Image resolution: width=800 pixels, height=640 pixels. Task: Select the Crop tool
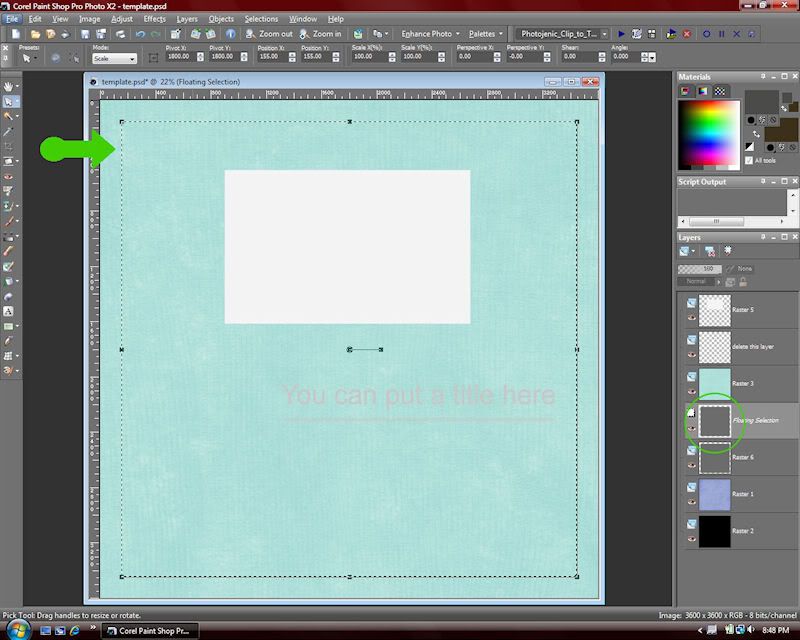click(8, 146)
